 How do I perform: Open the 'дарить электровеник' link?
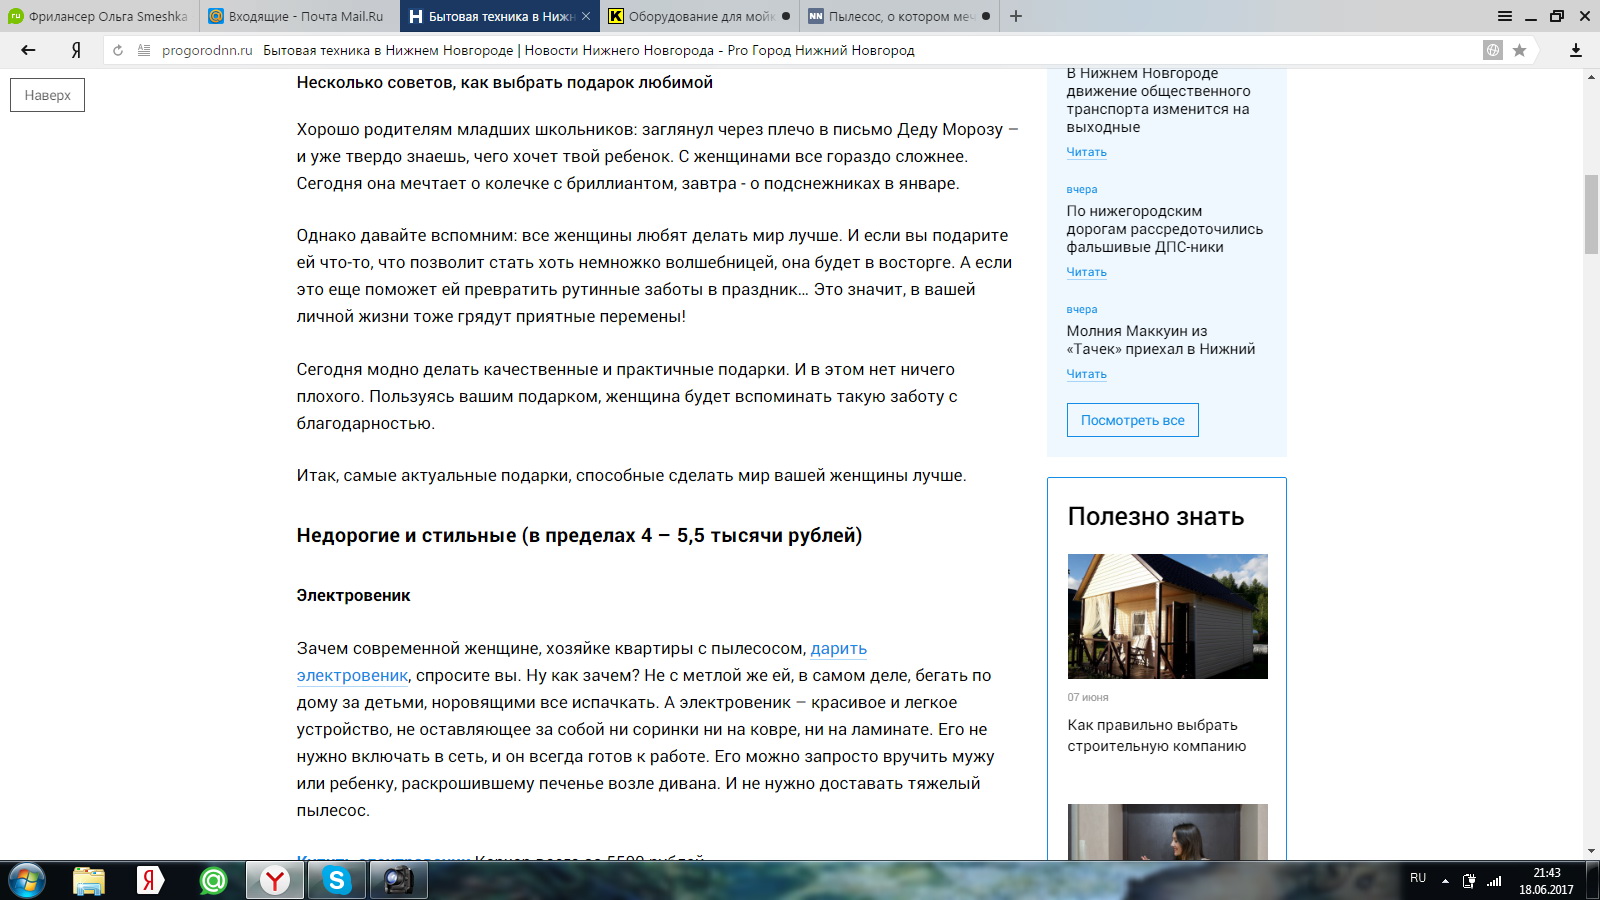pos(582,662)
